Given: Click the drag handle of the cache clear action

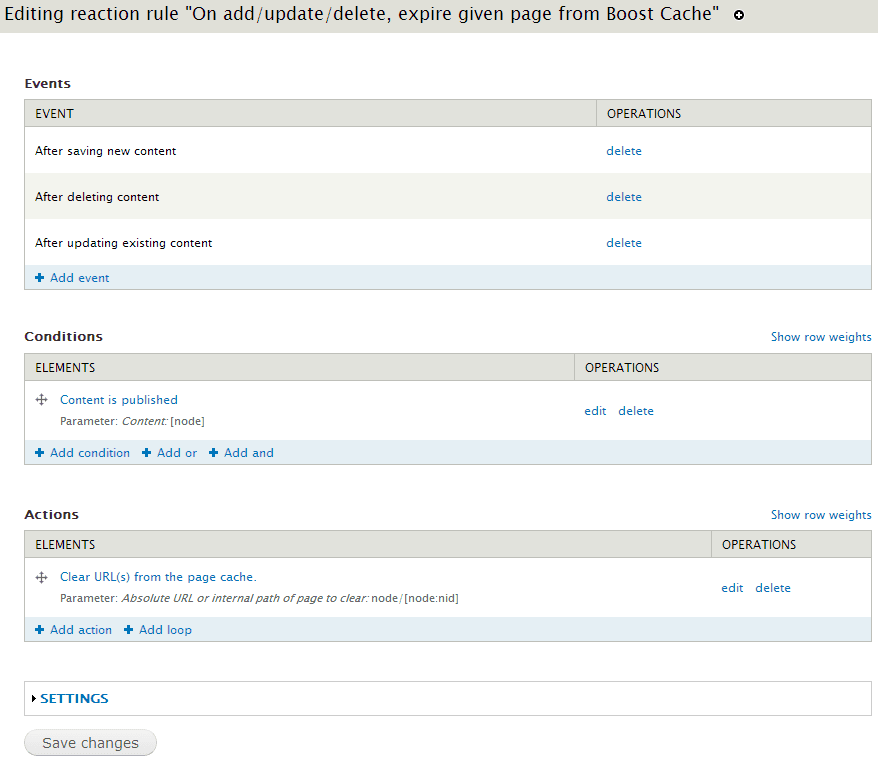Looking at the screenshot, I should click(x=40, y=576).
